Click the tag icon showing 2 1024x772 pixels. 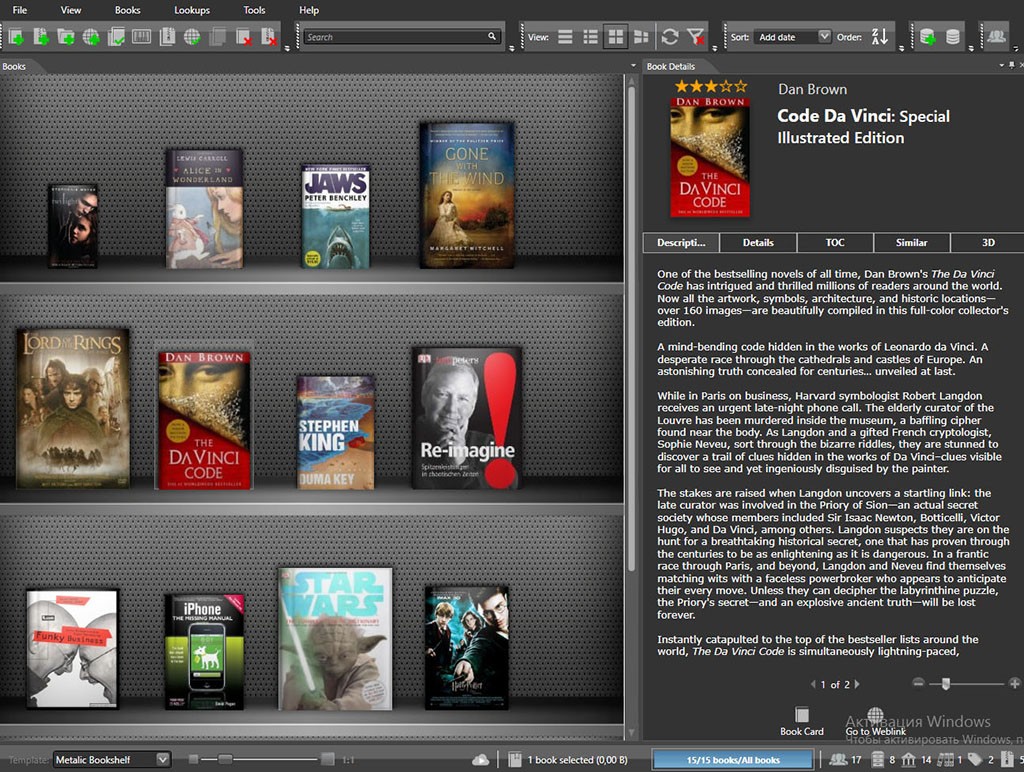(x=975, y=760)
